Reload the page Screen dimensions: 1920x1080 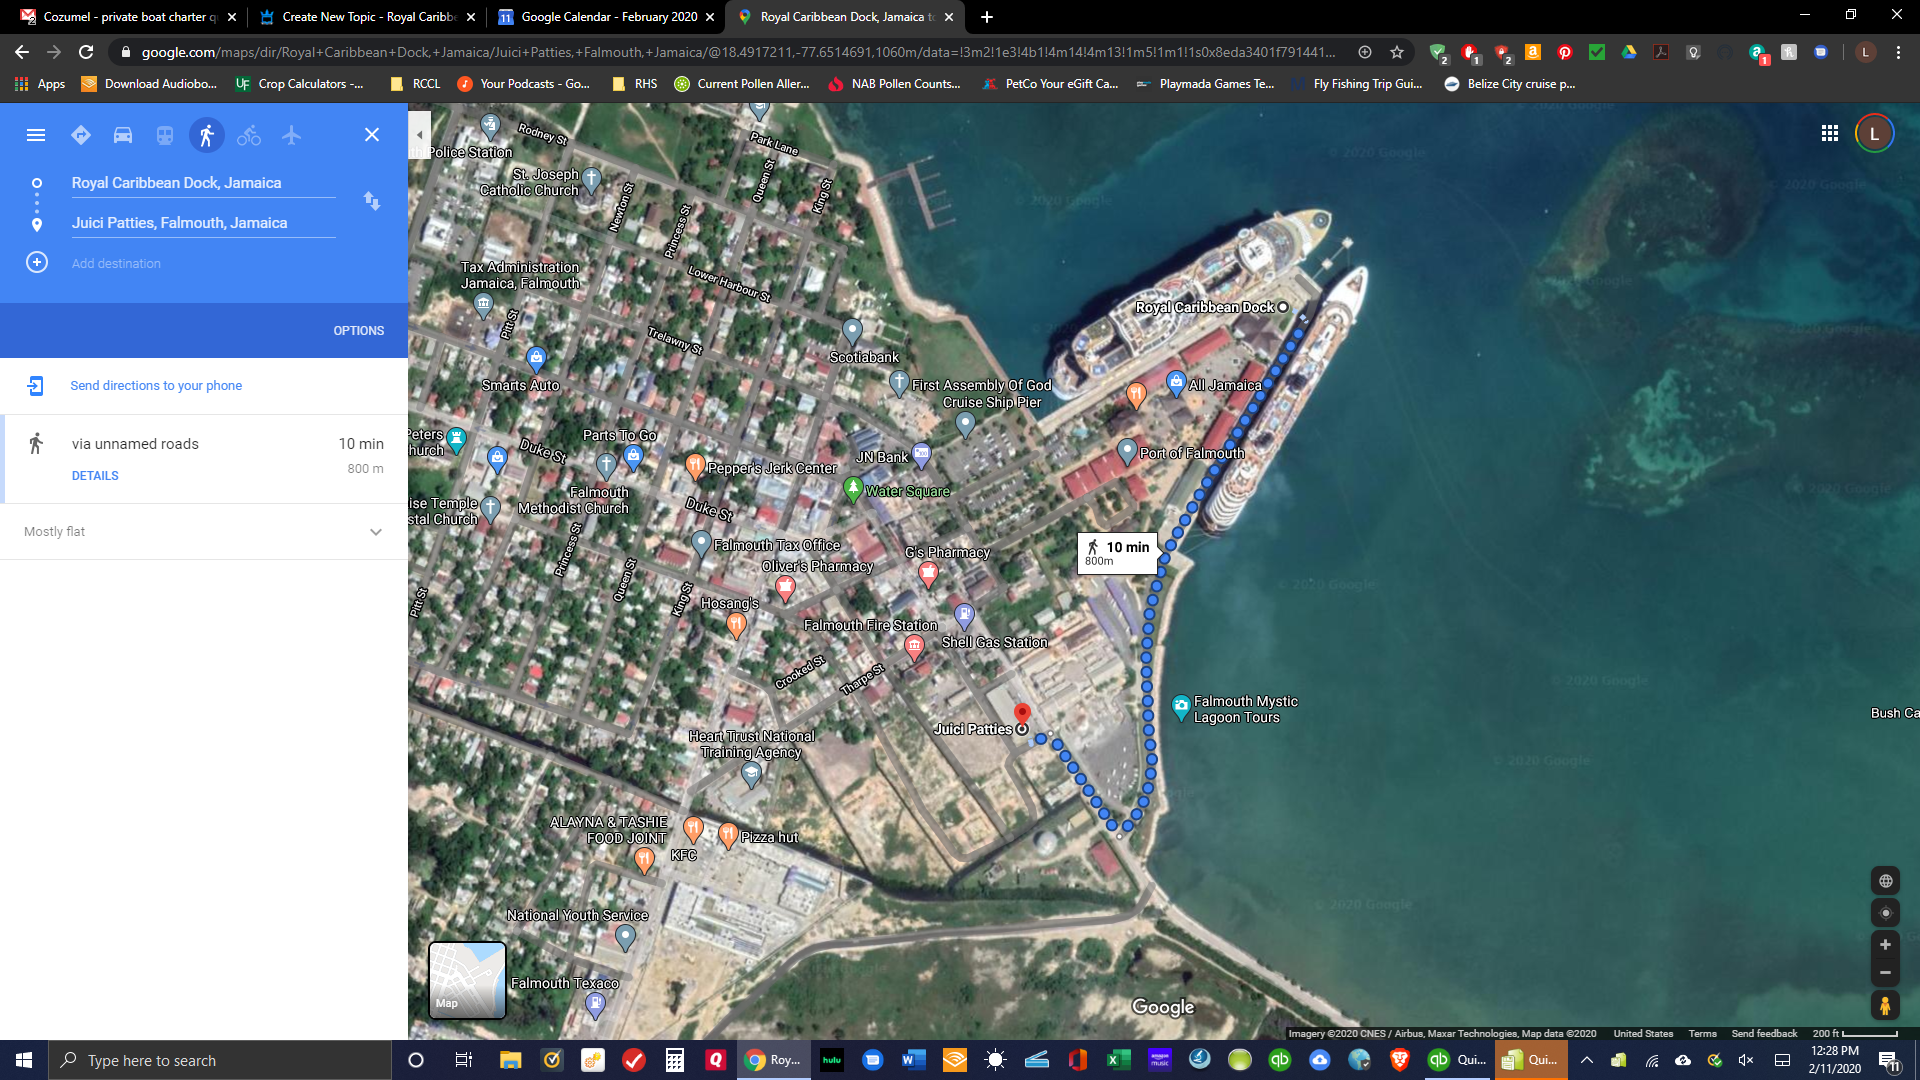pos(86,52)
